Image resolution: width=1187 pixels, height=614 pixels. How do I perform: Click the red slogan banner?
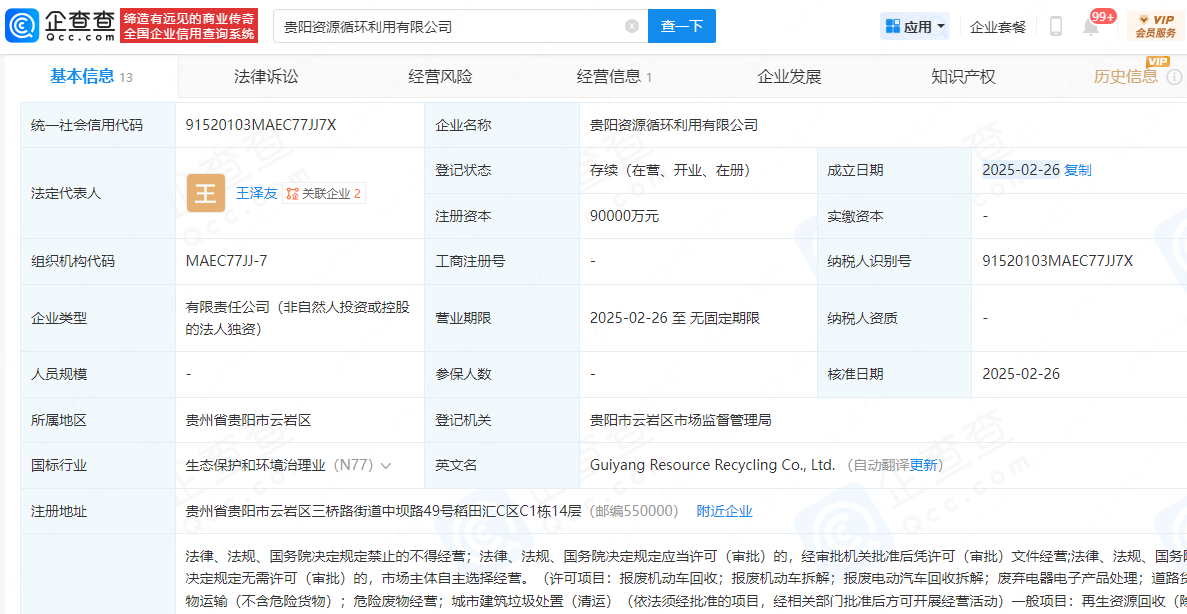pos(189,26)
